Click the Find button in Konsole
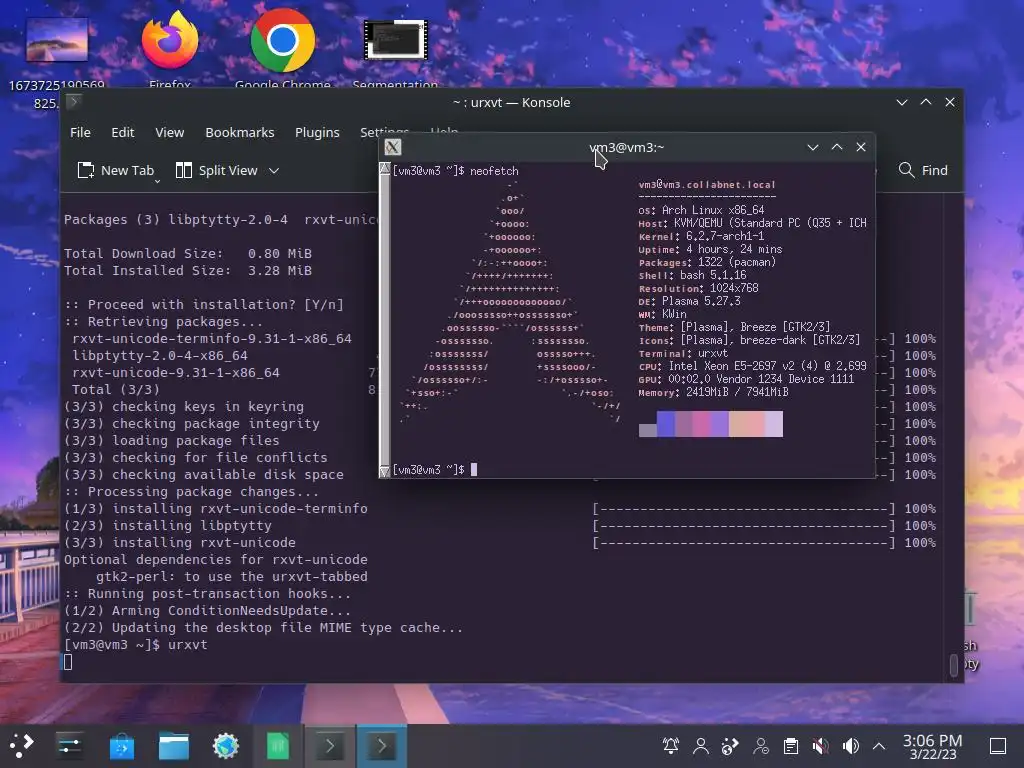The image size is (1024, 768). (x=923, y=170)
